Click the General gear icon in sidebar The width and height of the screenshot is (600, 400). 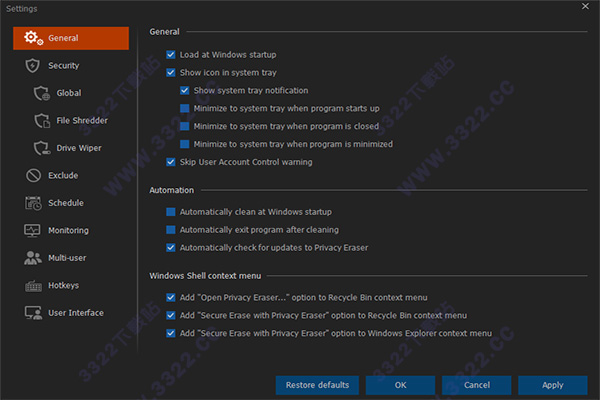pos(31,38)
